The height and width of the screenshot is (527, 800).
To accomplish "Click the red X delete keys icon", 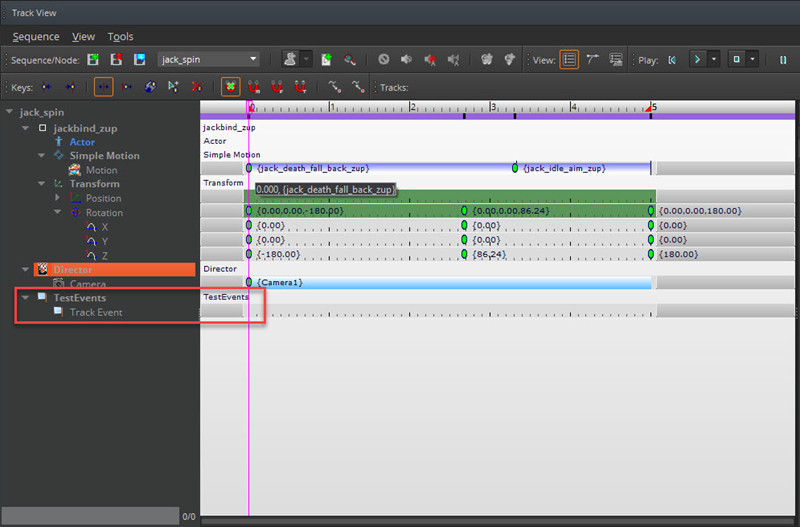I will click(197, 87).
